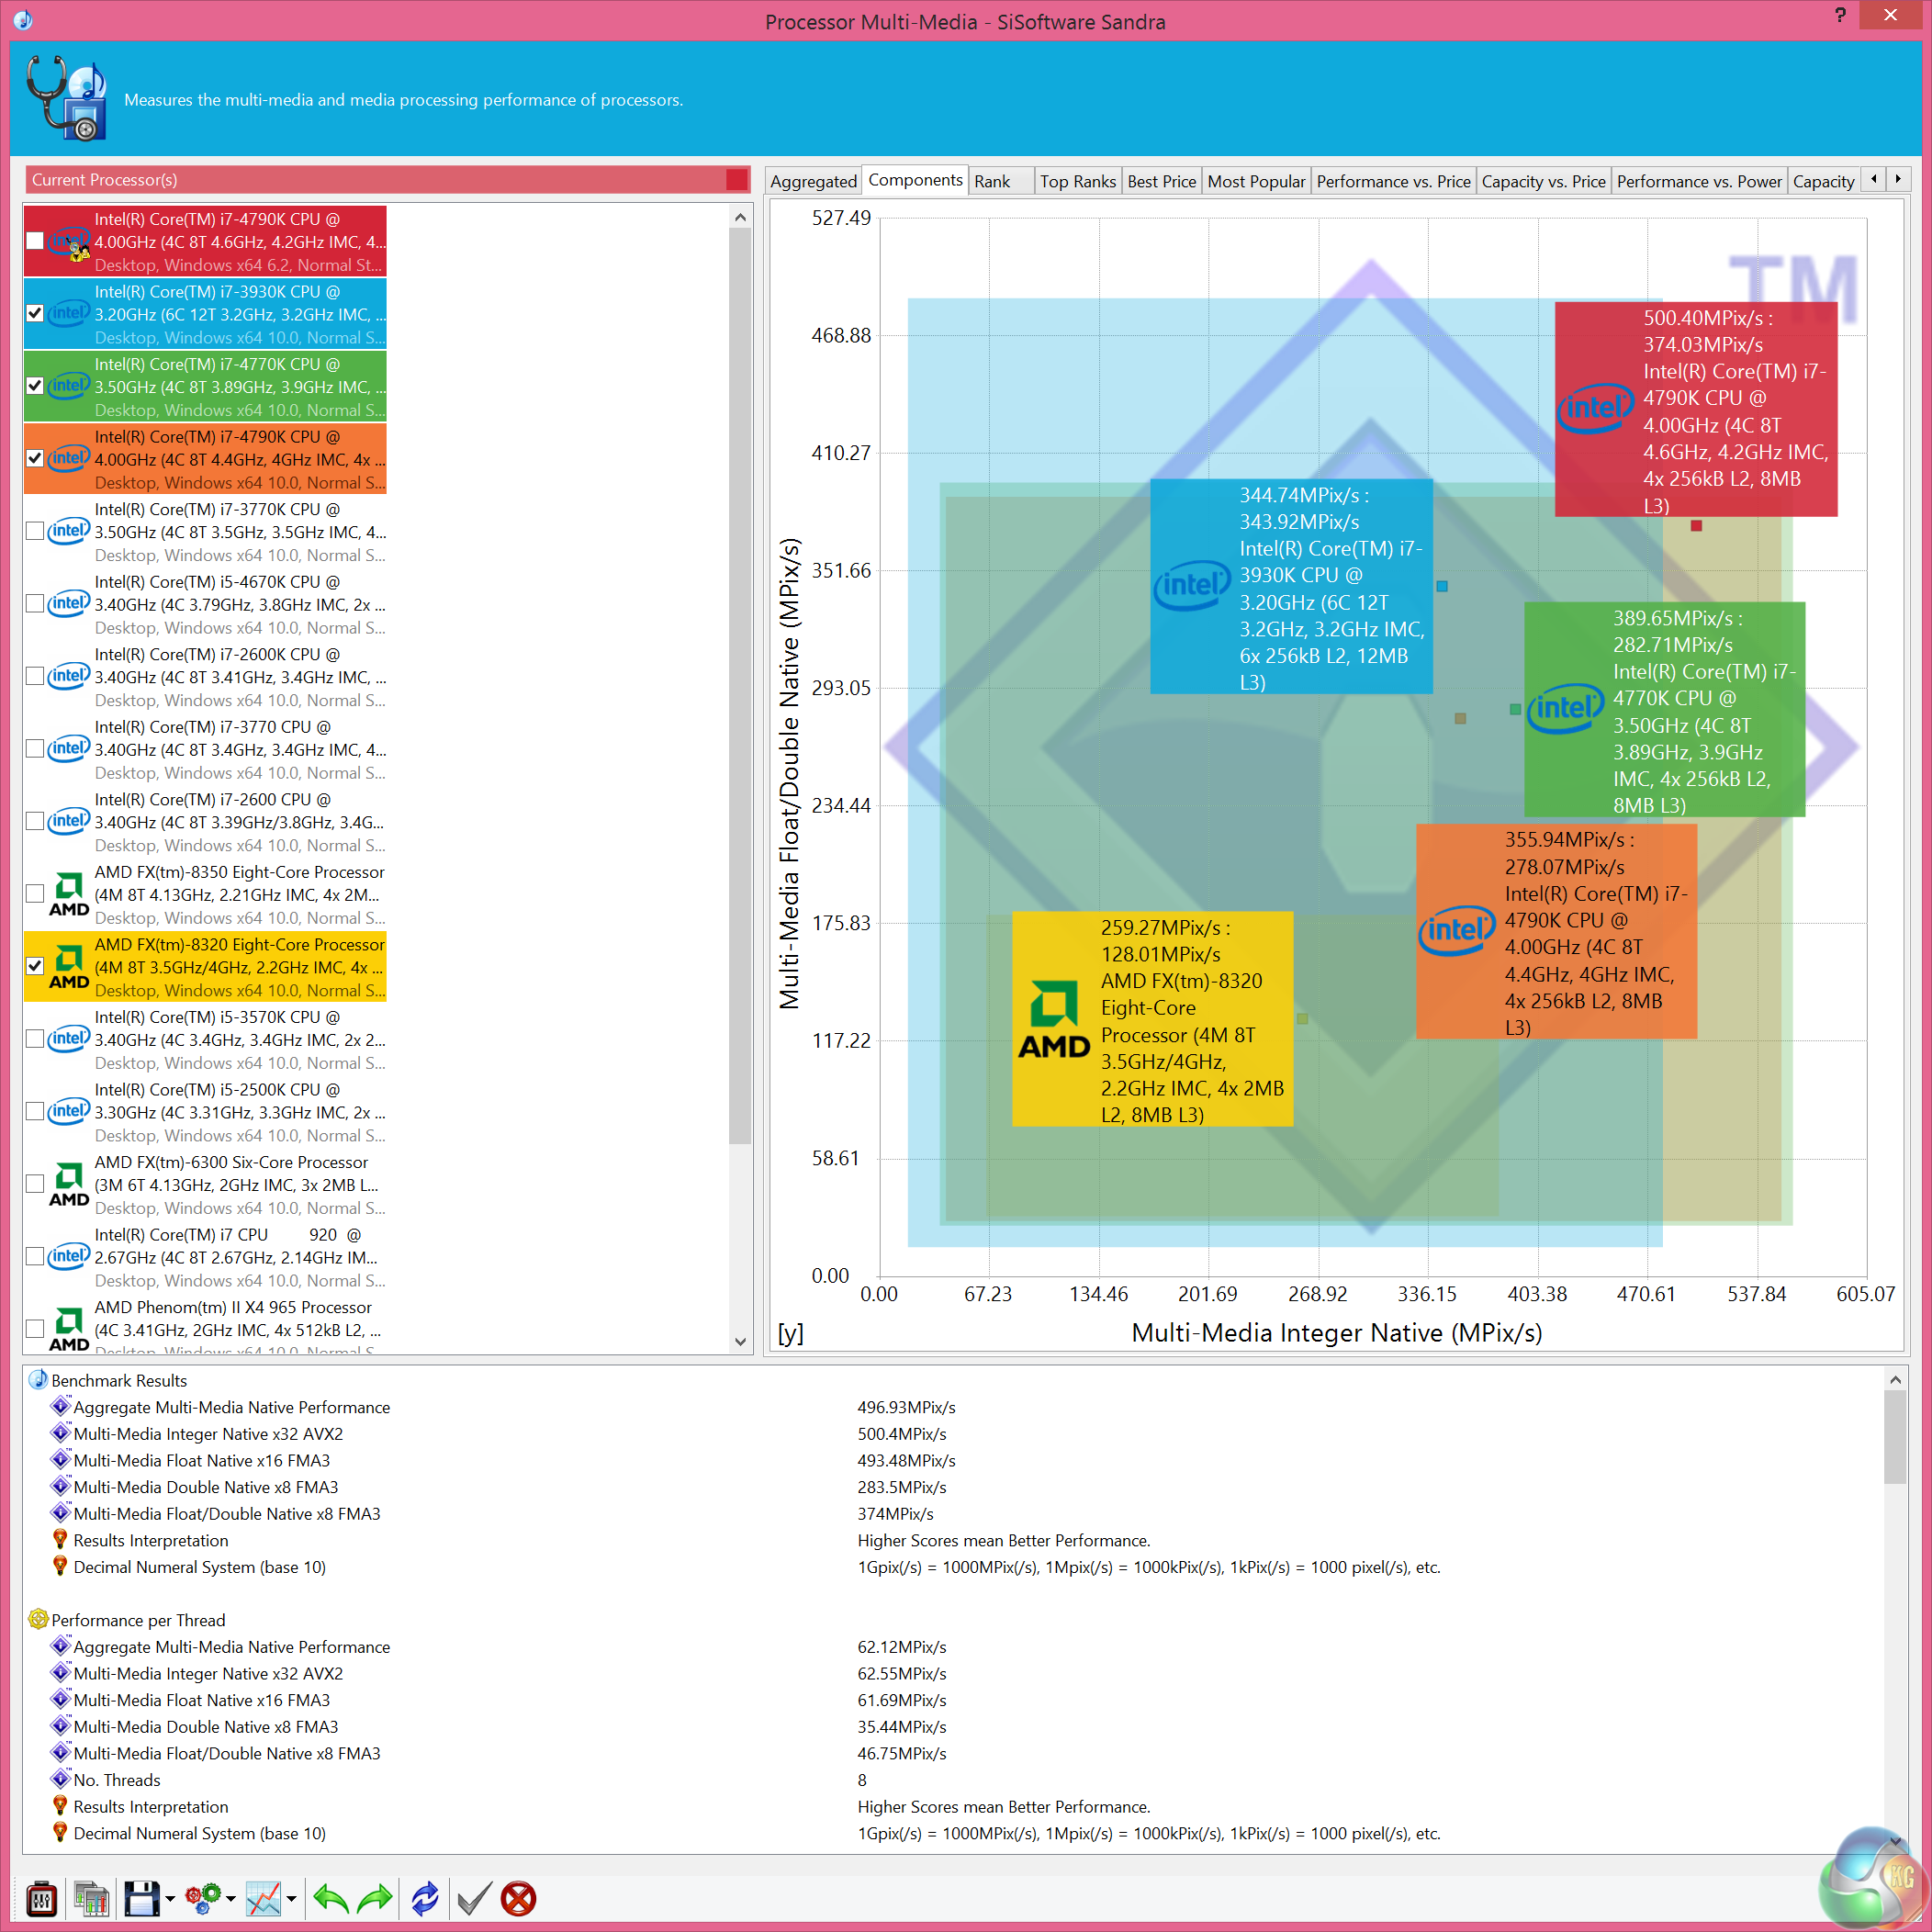Click the blue refresh arrows icon
The width and height of the screenshot is (1932, 1932).
[x=424, y=1898]
